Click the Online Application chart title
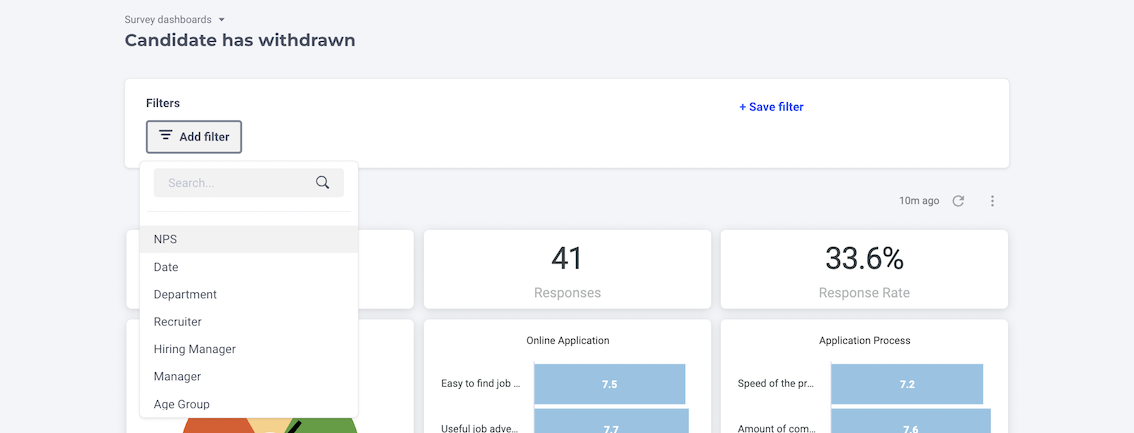1134x433 pixels. 568,340
